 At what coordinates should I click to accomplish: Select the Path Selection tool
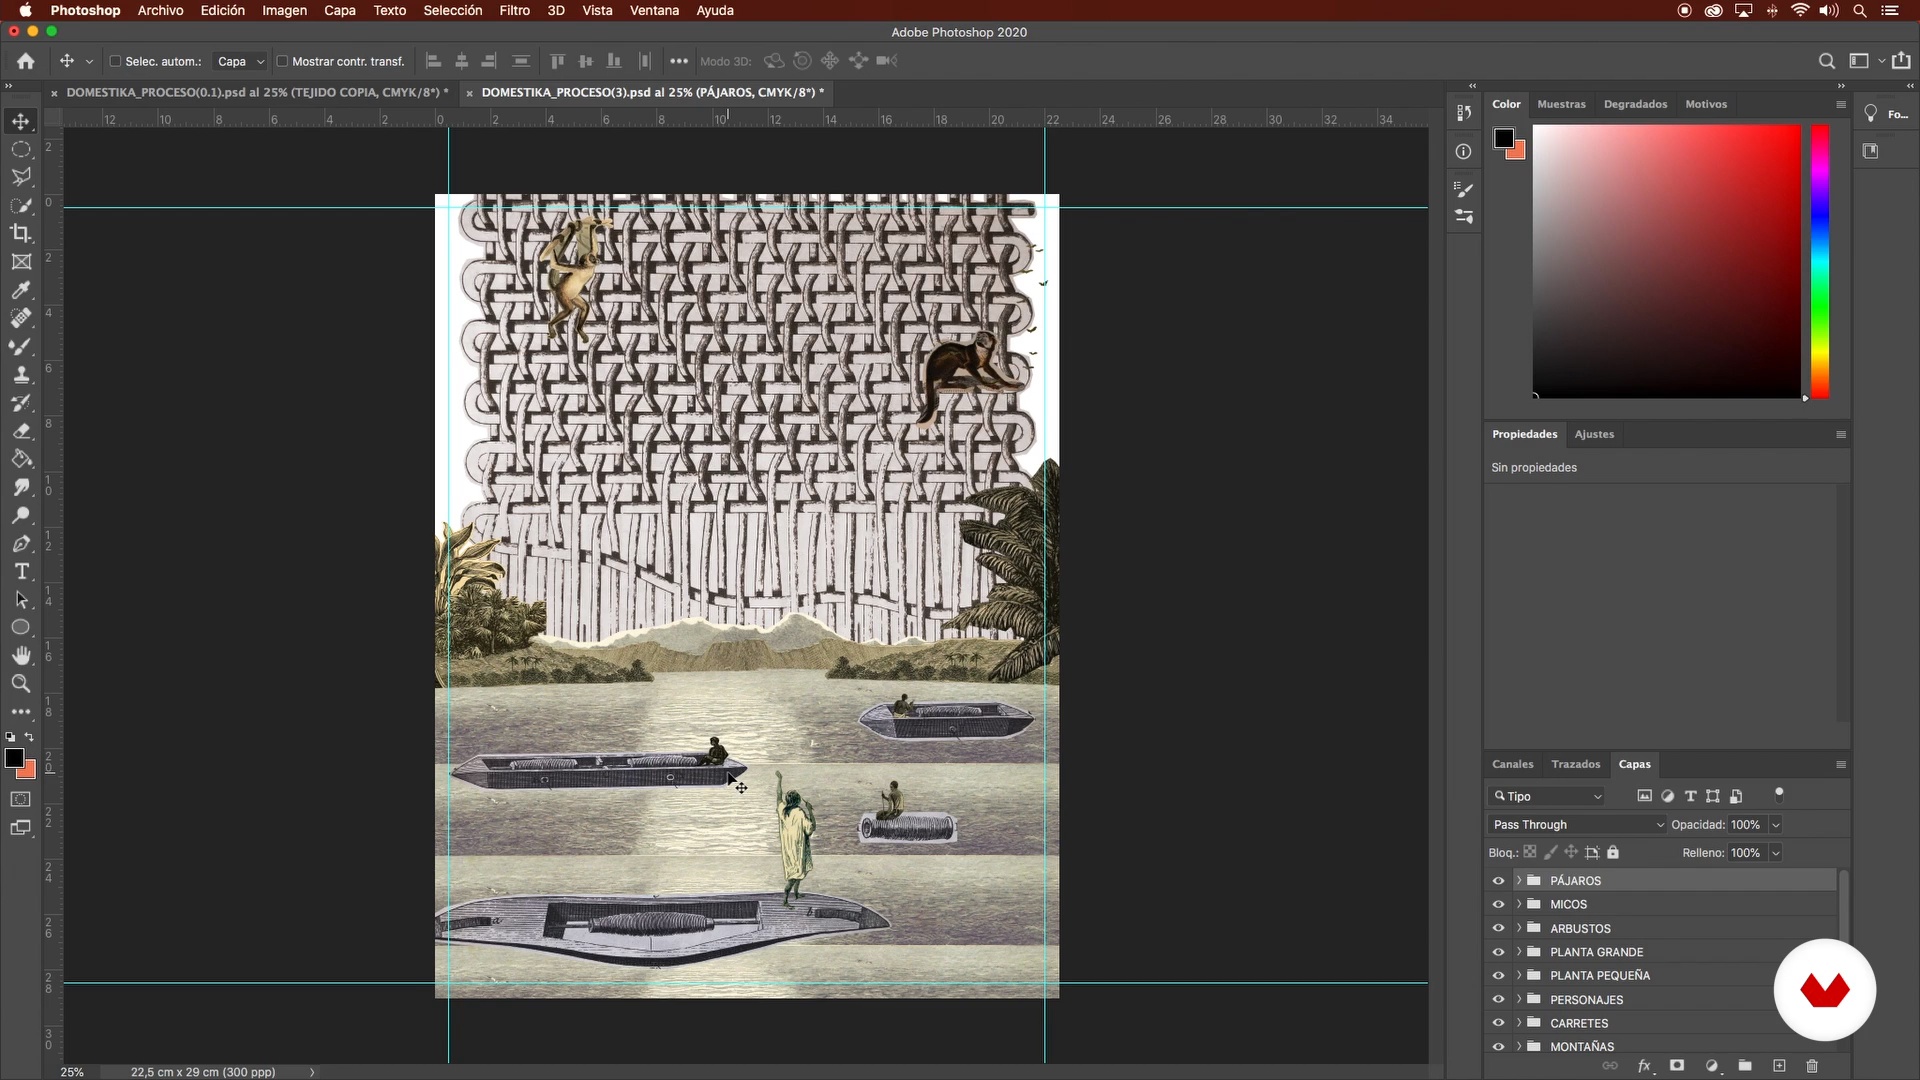pyautogui.click(x=21, y=599)
